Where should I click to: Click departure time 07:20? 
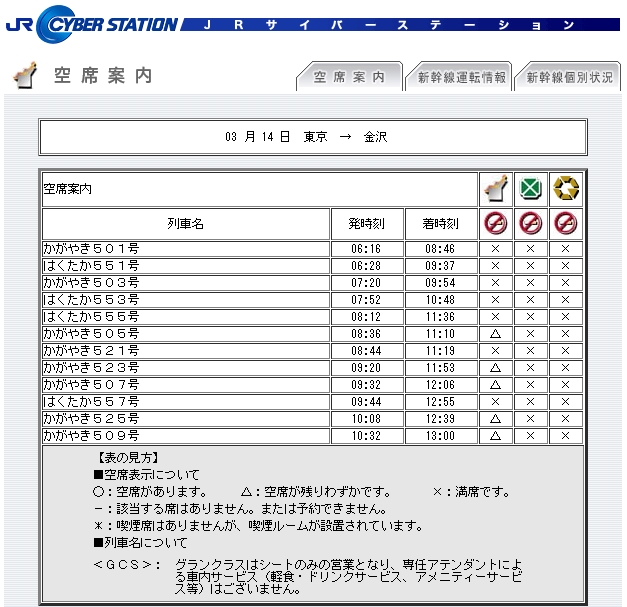click(x=366, y=283)
